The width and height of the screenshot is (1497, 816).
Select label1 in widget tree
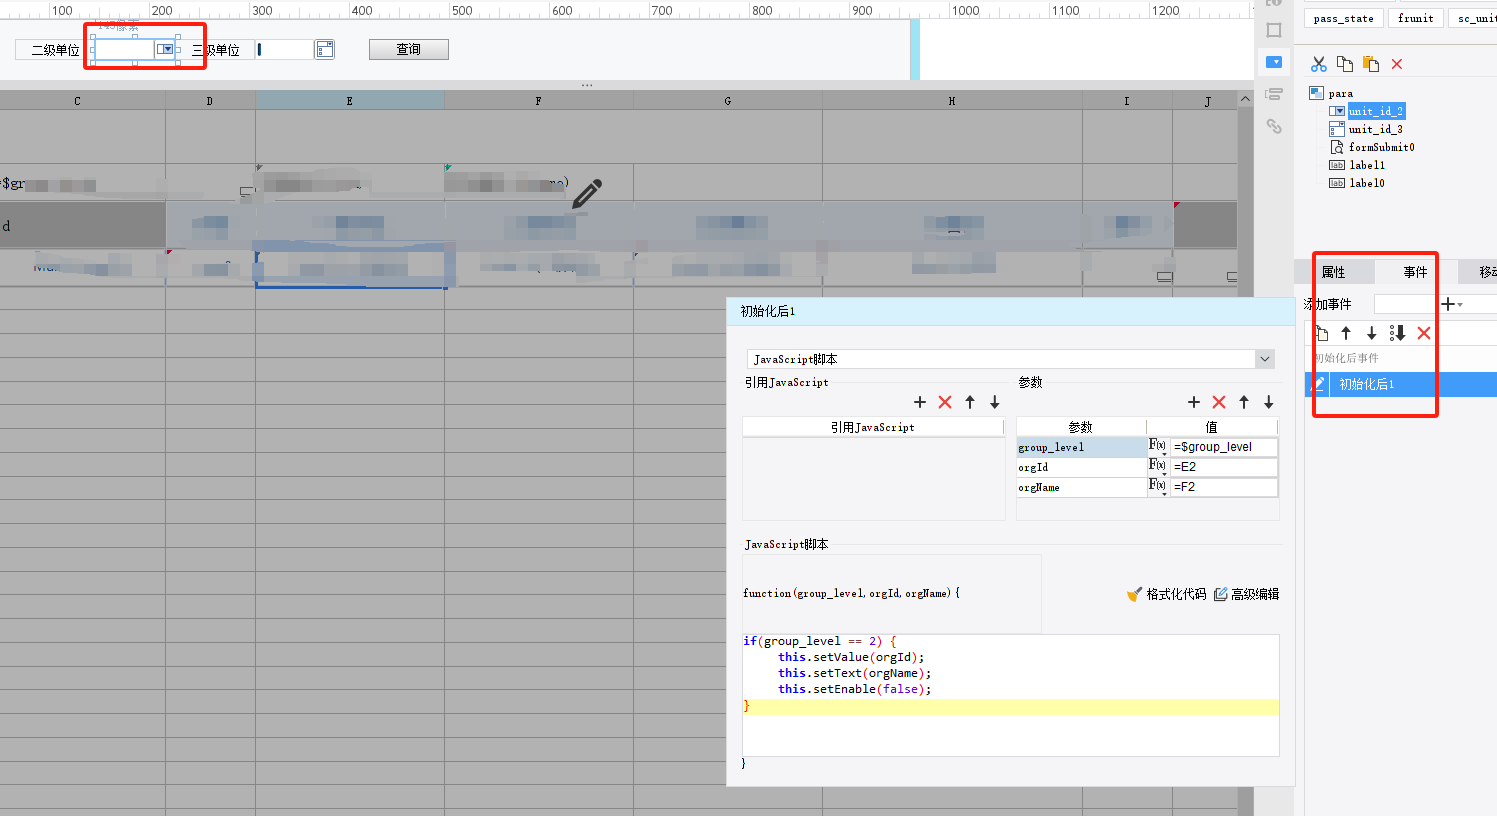pyautogui.click(x=1367, y=165)
